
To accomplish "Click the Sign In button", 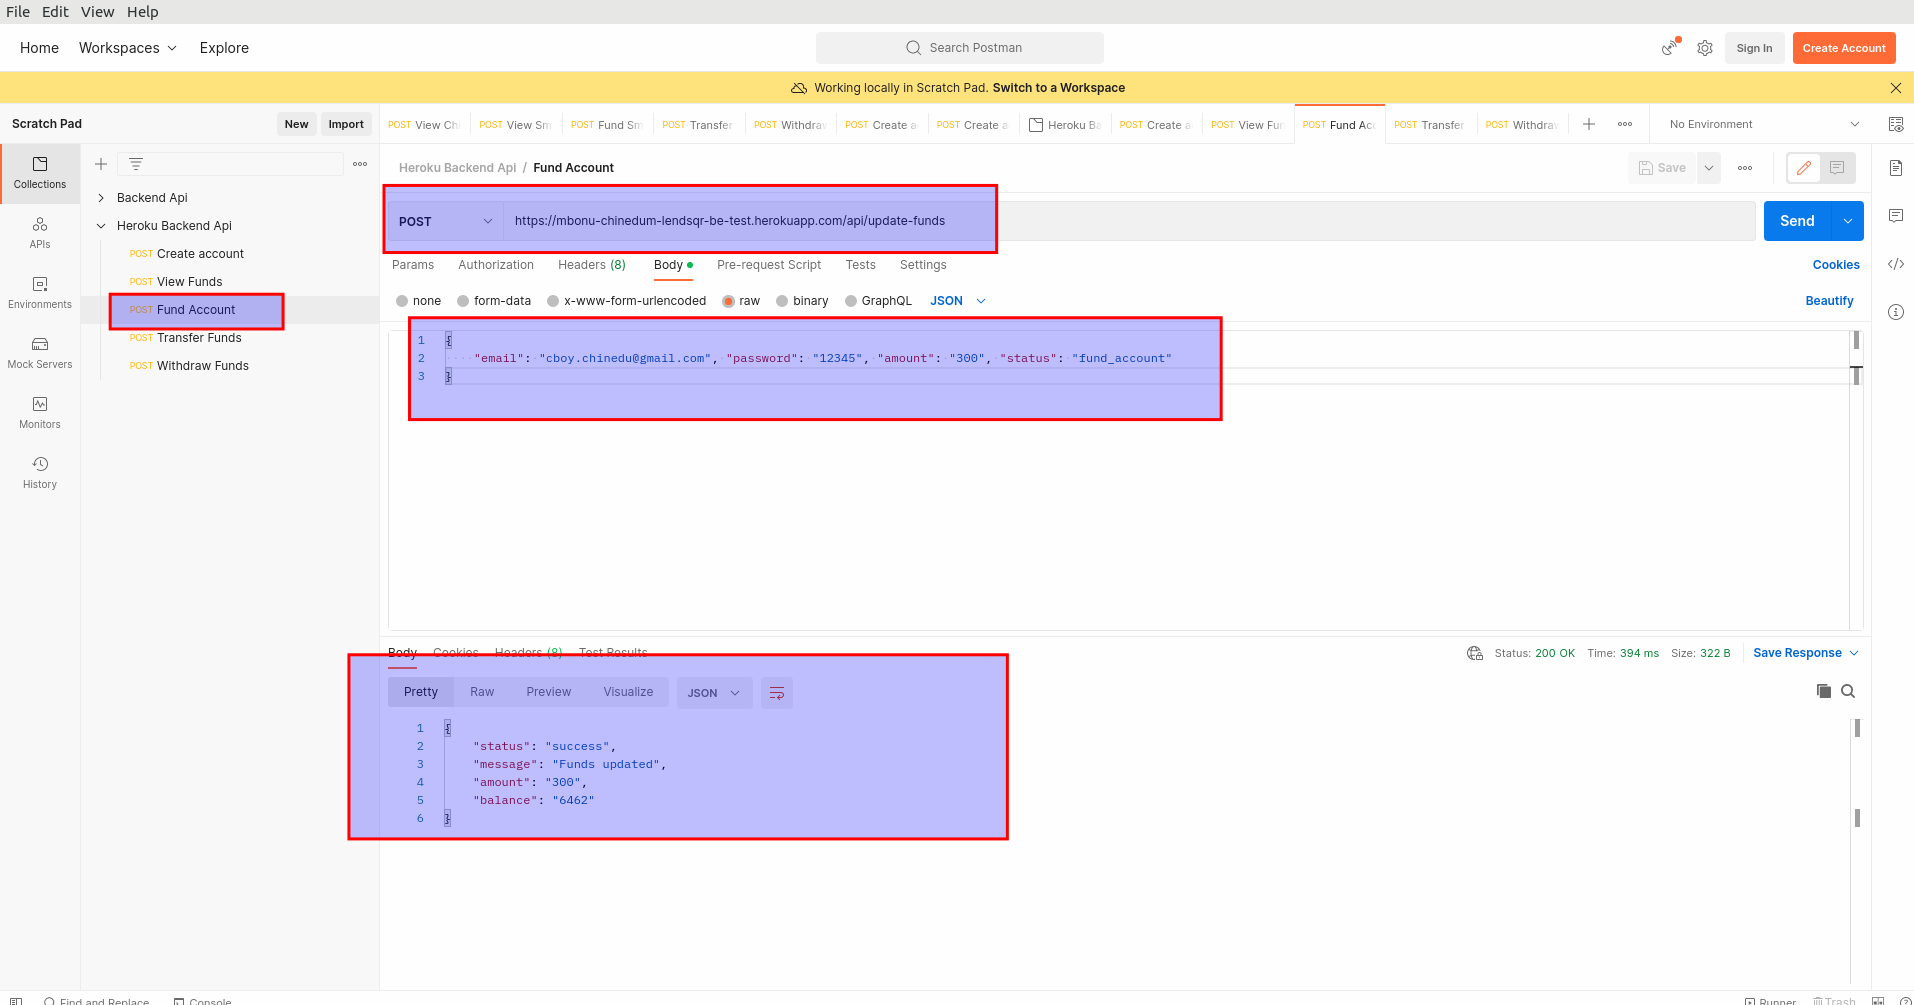I will click(1754, 48).
